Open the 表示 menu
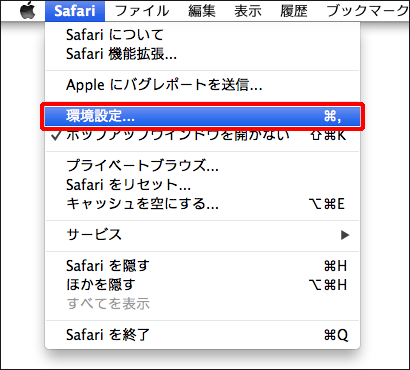 click(x=247, y=11)
